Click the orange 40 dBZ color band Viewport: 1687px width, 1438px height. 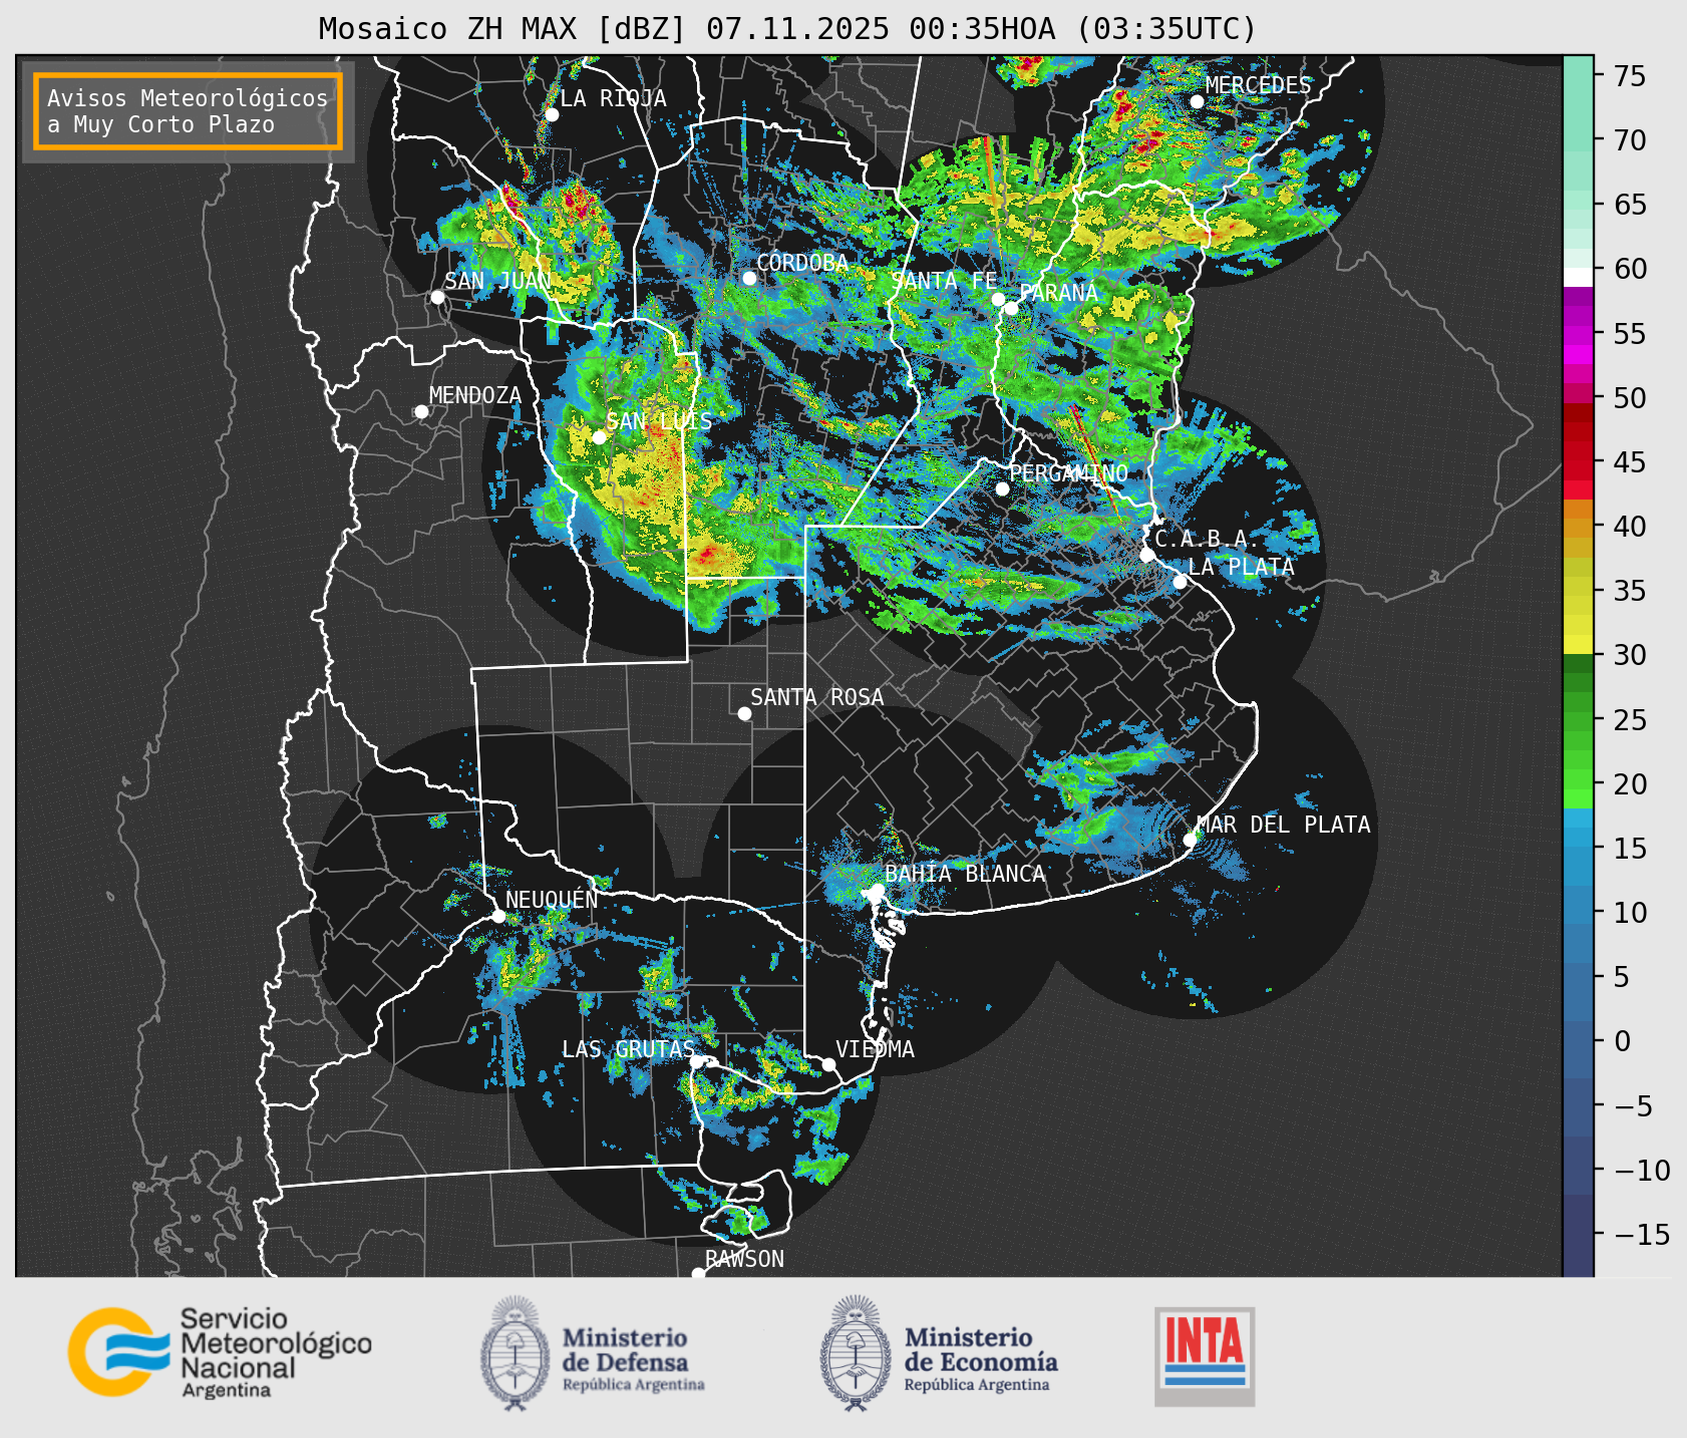point(1578,527)
